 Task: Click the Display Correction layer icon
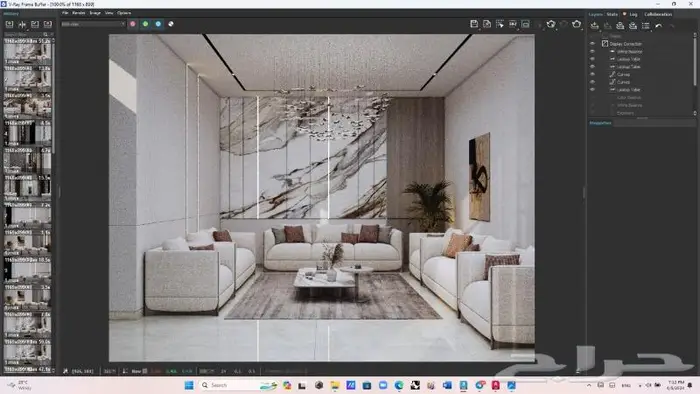pyautogui.click(x=605, y=44)
